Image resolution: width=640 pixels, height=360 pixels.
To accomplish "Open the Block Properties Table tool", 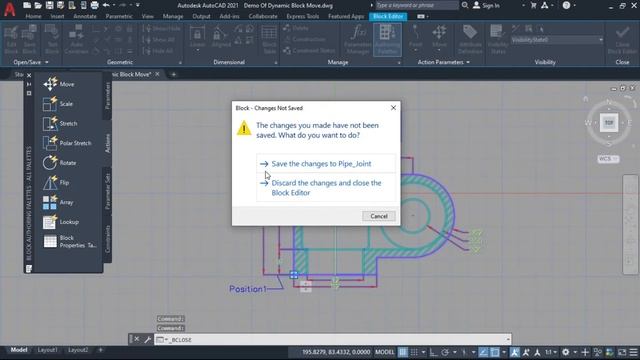I will (69, 241).
